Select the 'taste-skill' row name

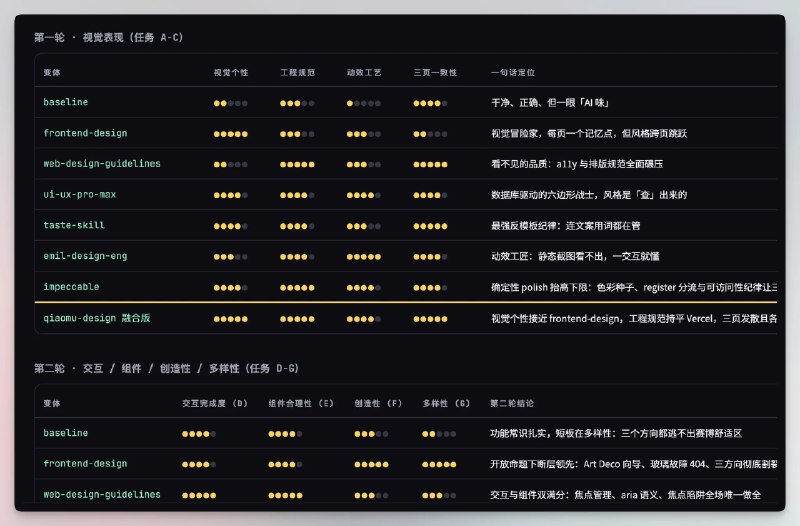point(74,225)
